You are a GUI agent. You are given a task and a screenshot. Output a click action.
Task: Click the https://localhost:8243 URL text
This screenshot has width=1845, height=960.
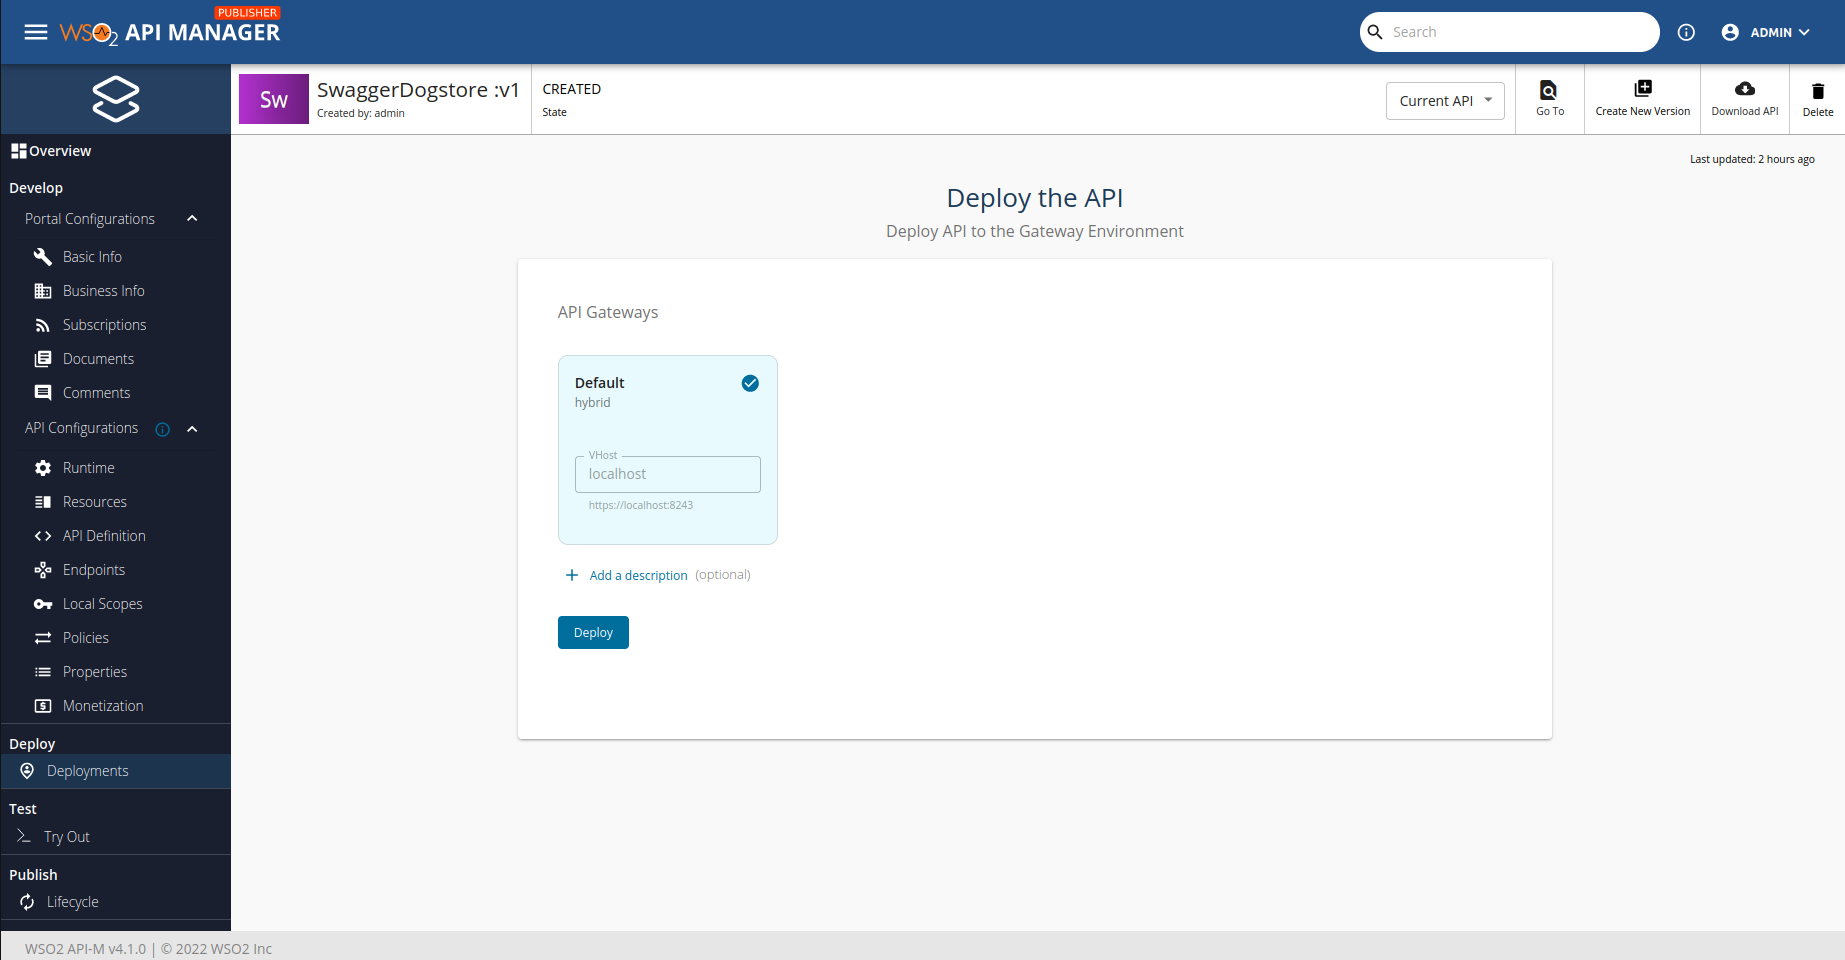point(641,505)
